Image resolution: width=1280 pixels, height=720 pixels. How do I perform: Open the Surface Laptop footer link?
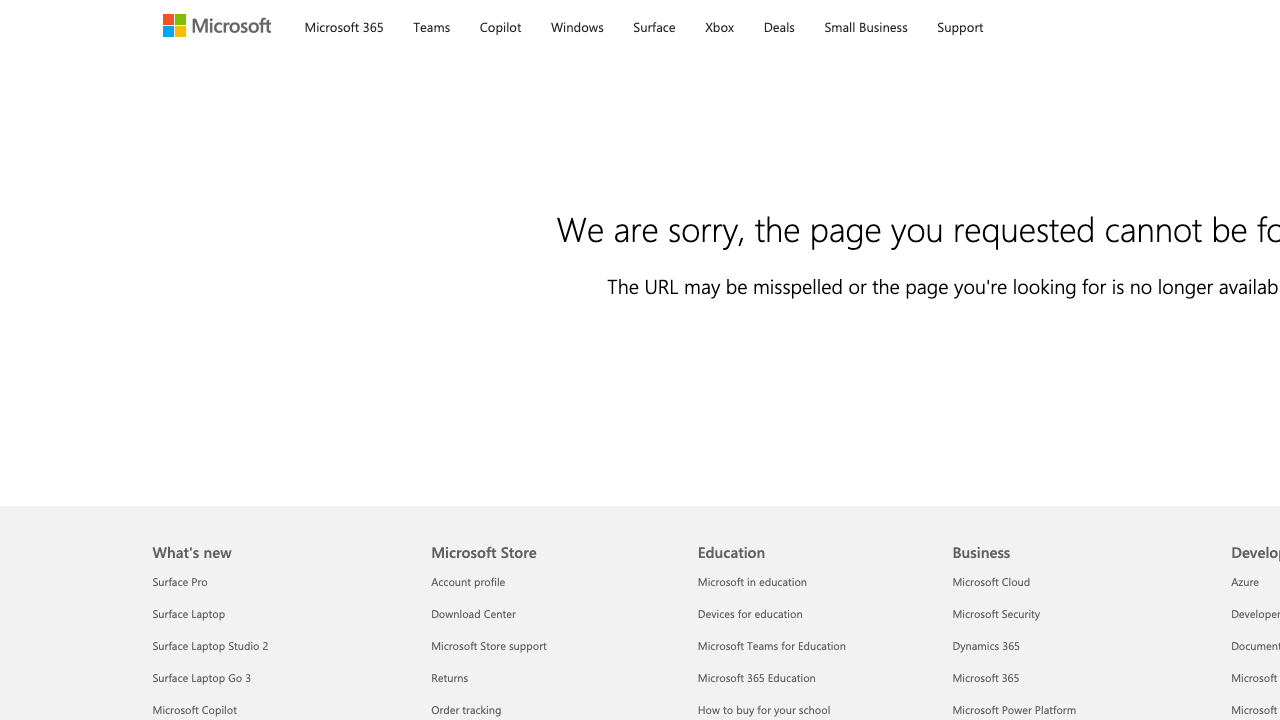point(189,614)
